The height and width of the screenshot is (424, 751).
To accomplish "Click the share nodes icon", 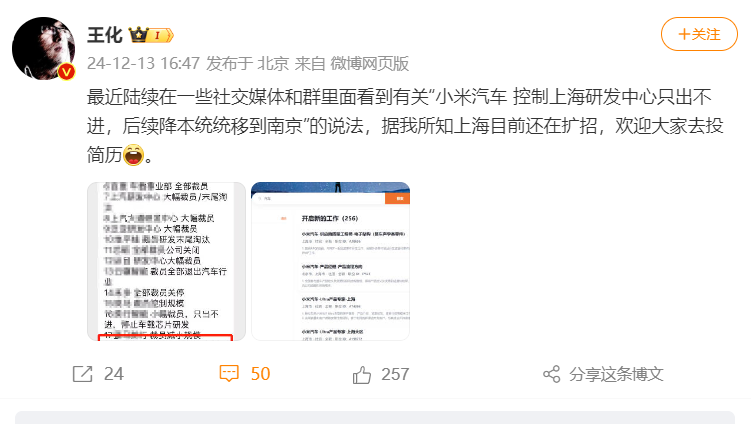I will pos(552,374).
